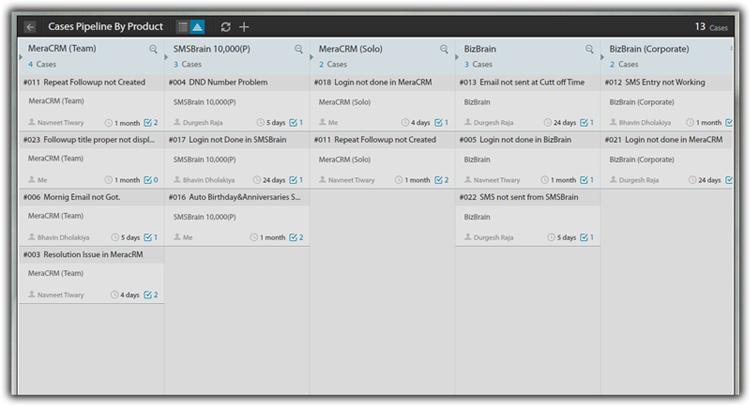The width and height of the screenshot is (750, 406).
Task: Select the pipeline board view icon
Action: (x=197, y=26)
